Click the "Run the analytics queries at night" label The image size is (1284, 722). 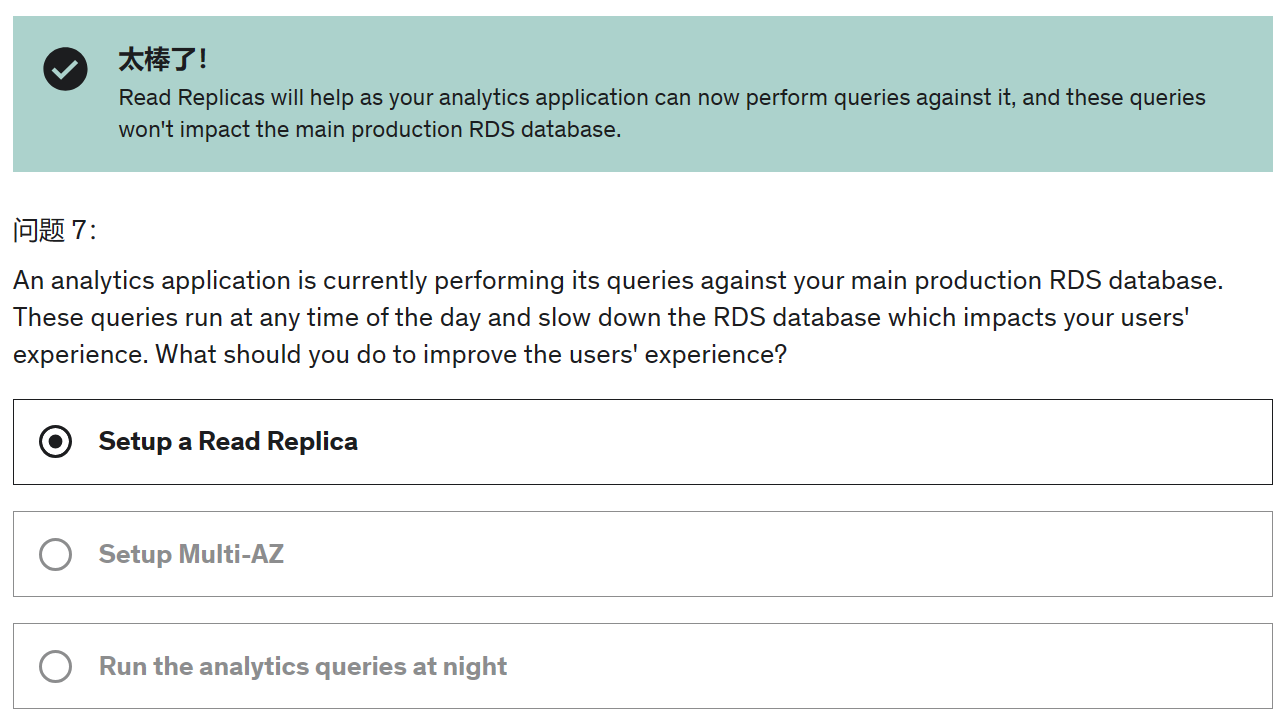[x=303, y=666]
